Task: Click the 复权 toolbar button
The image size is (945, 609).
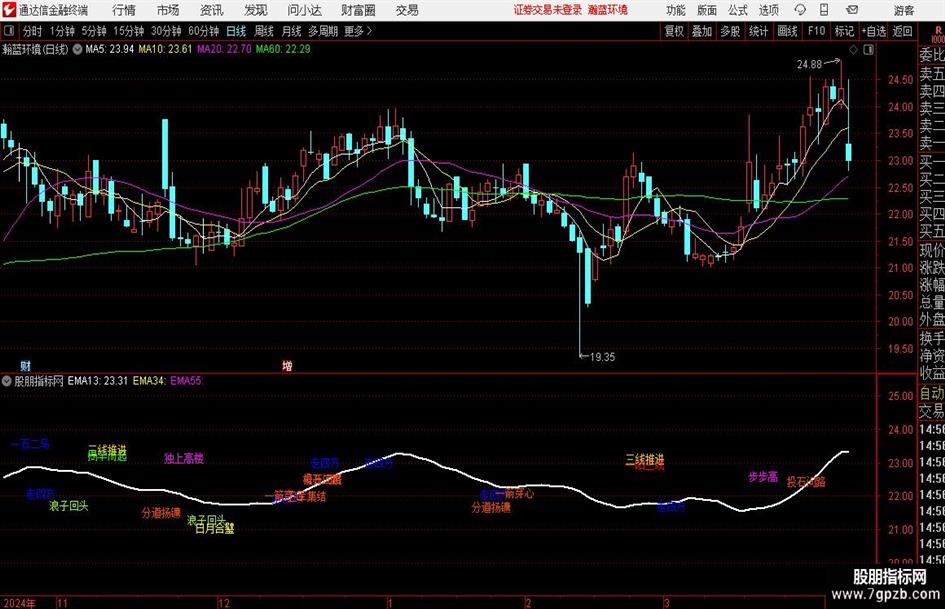Action: point(674,31)
